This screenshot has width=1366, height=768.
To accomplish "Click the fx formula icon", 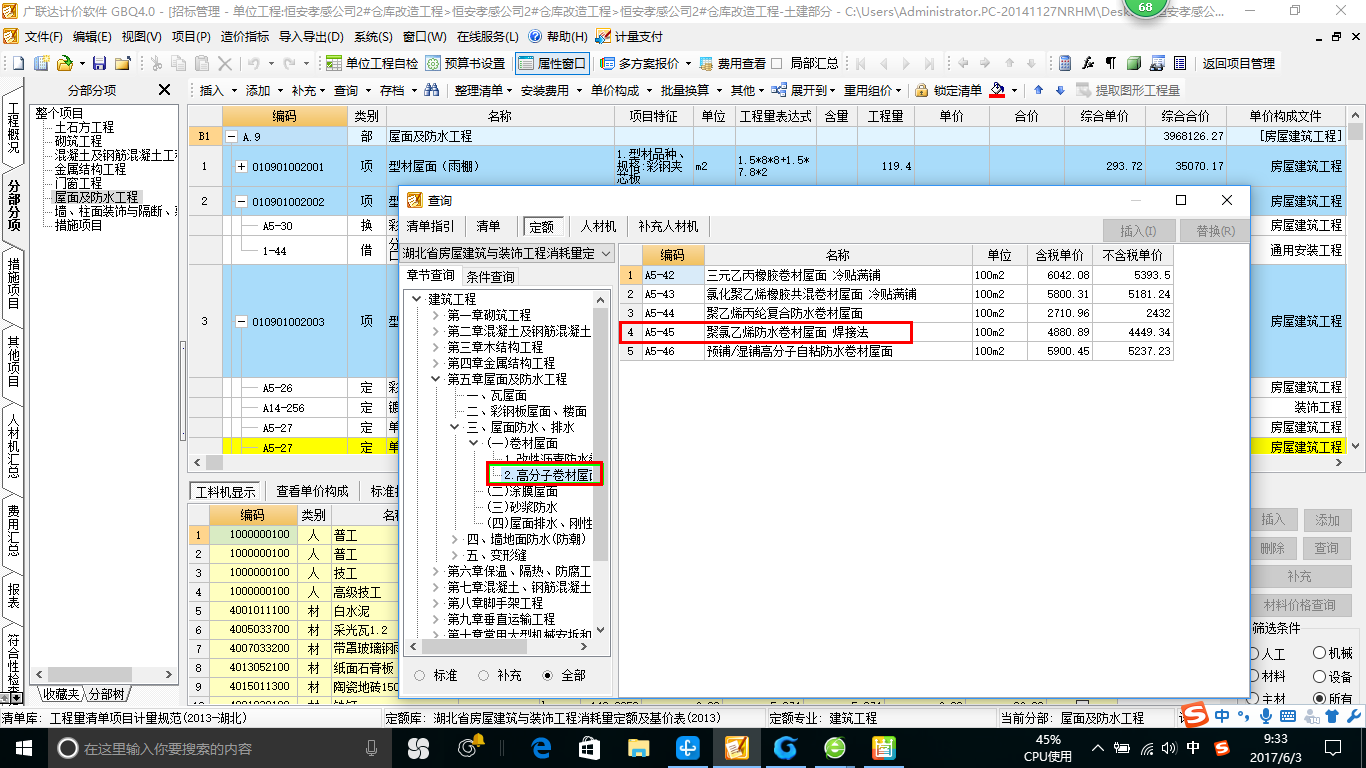I will tap(1088, 63).
